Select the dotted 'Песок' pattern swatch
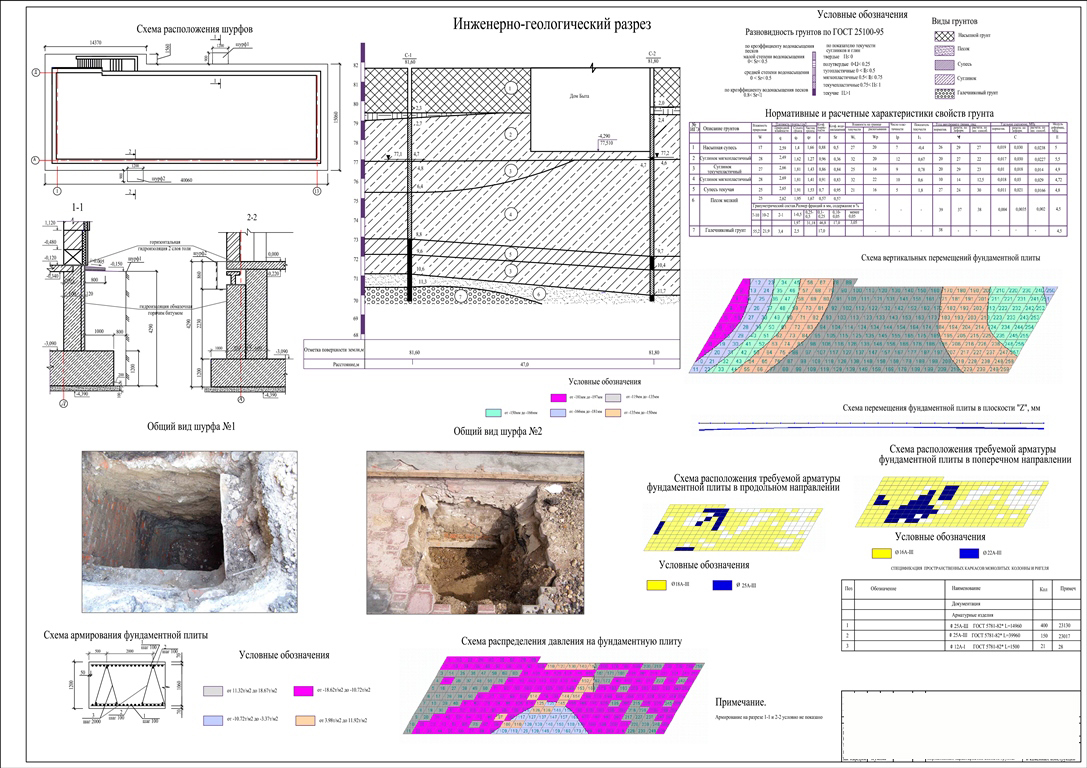Screen dimensions: 1087x768 (943, 50)
